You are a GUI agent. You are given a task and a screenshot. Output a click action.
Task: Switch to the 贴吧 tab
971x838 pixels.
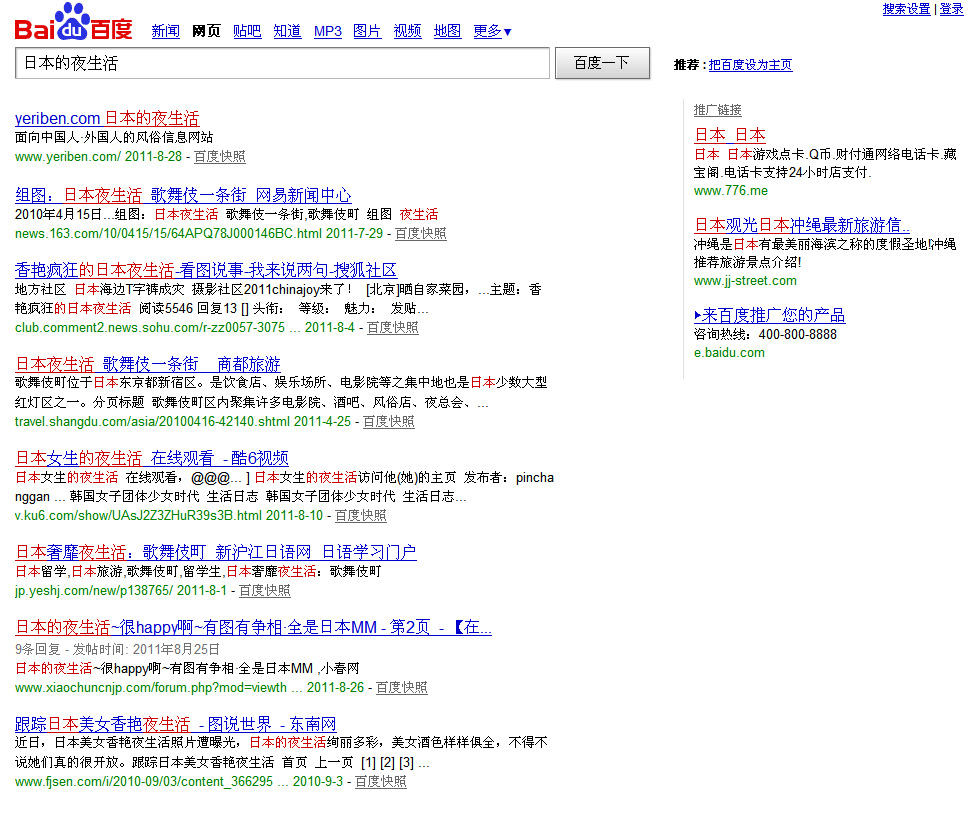pos(247,31)
